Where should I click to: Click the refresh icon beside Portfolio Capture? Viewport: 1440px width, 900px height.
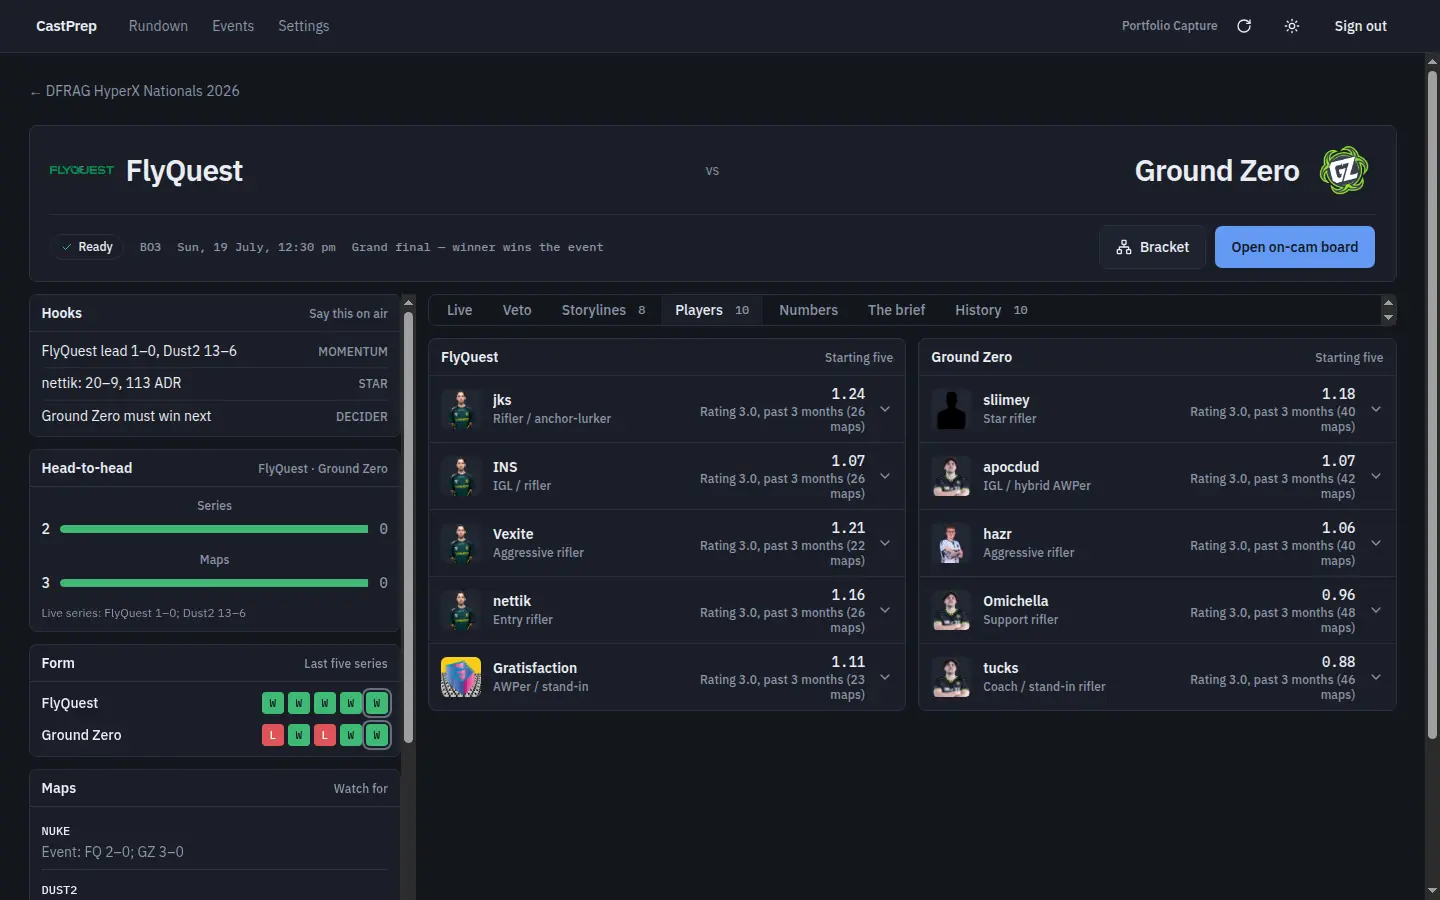pos(1244,26)
